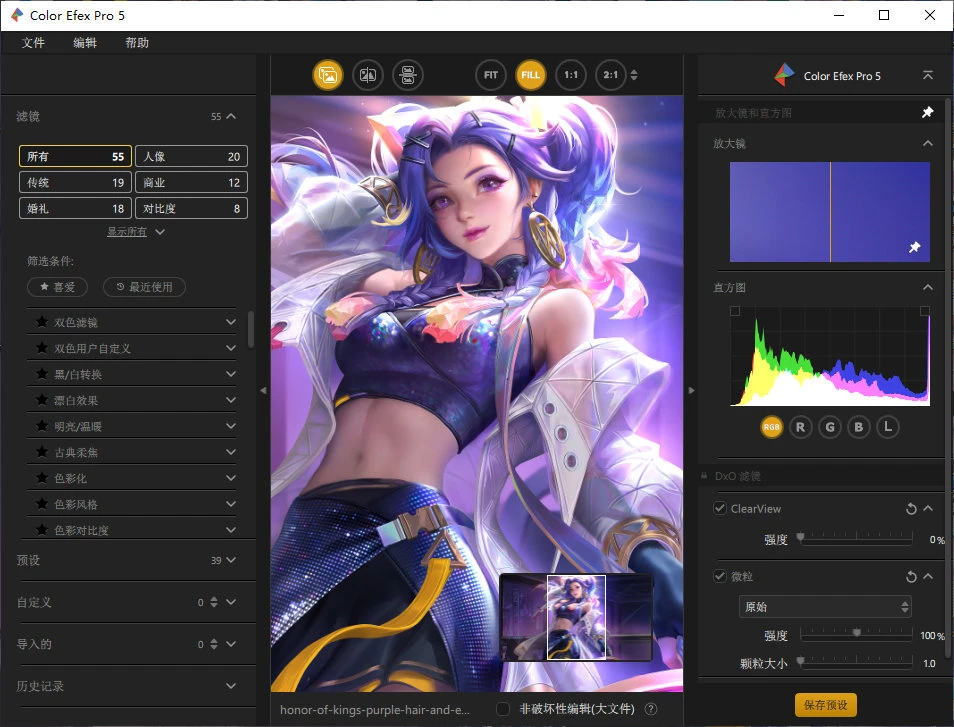Viewport: 954px width, 727px height.
Task: Select the single image preview mode icon
Action: [328, 74]
